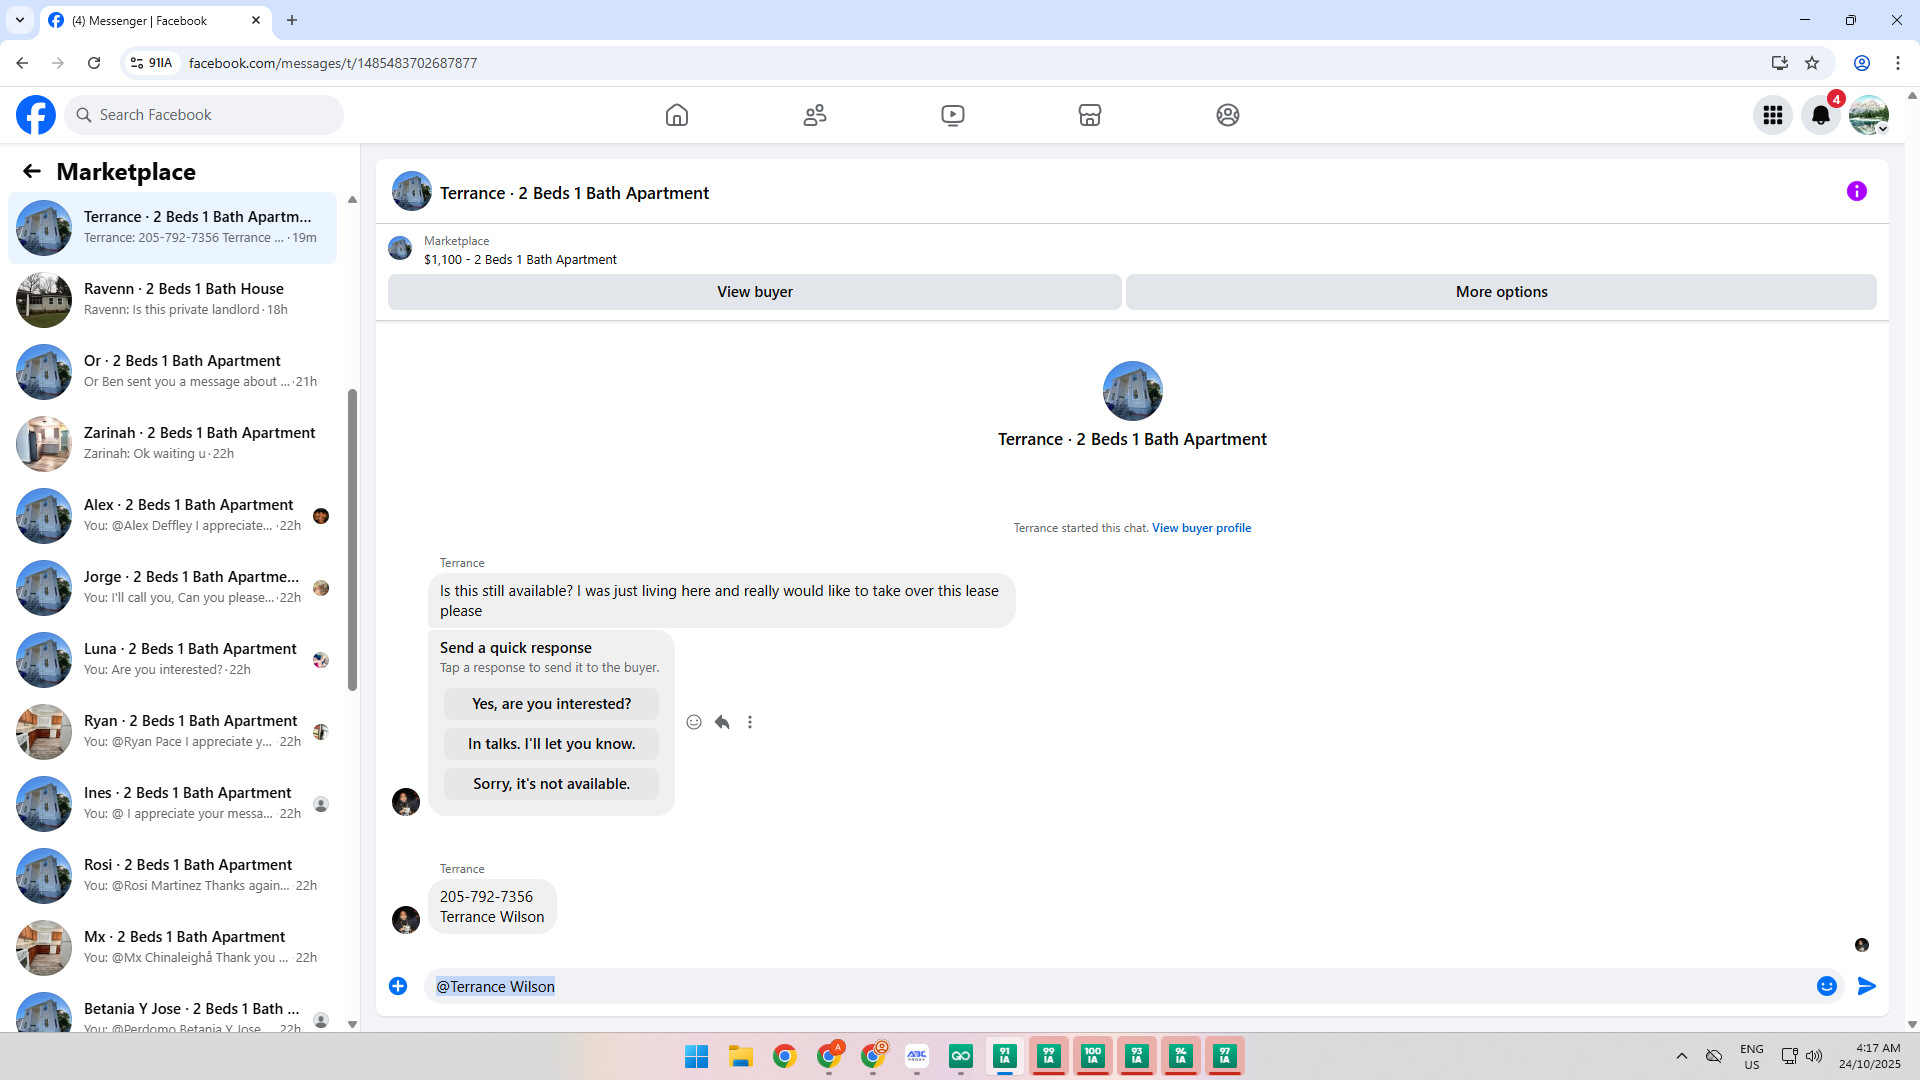Reply to the message with arrow icon

pyautogui.click(x=722, y=722)
